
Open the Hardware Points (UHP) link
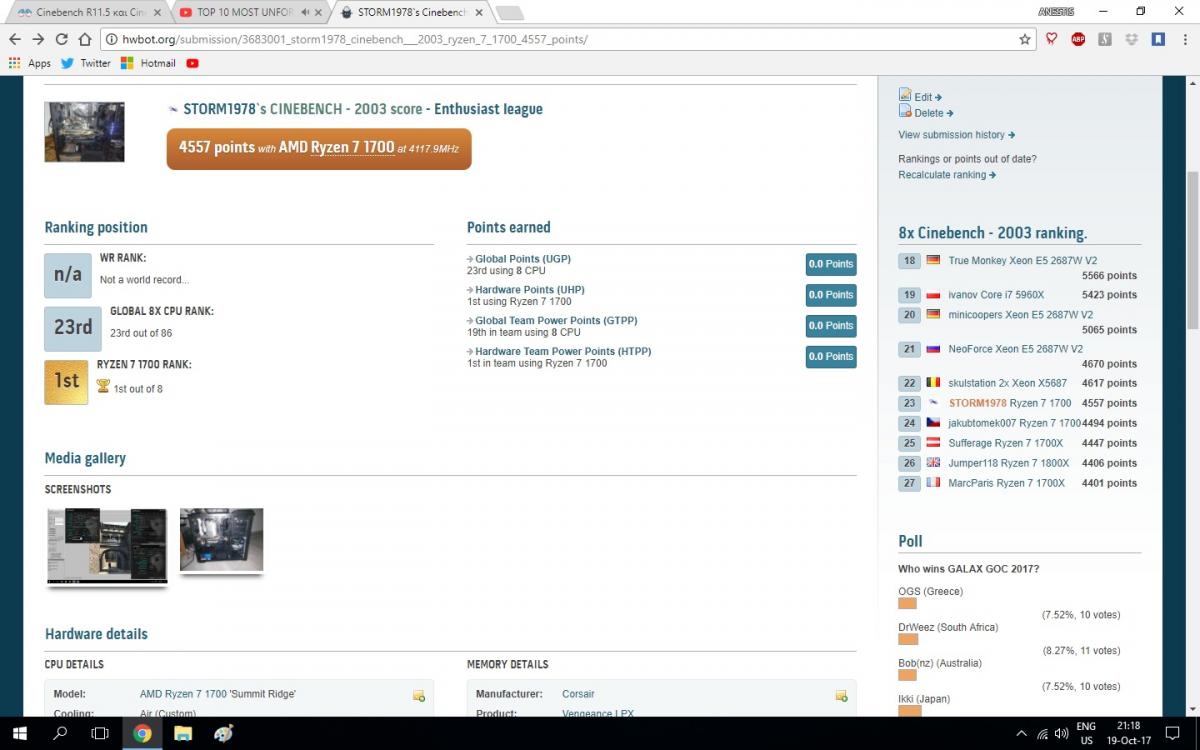tap(530, 290)
